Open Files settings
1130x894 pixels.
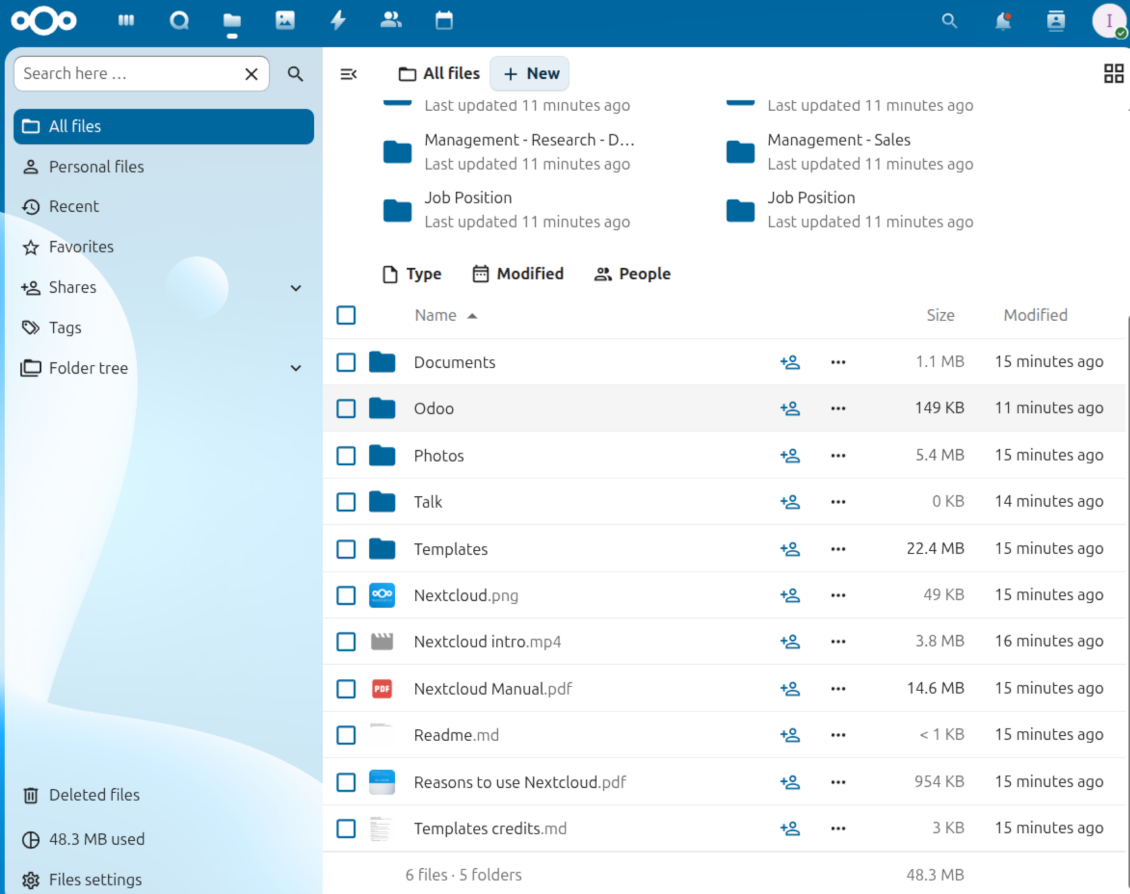point(95,880)
